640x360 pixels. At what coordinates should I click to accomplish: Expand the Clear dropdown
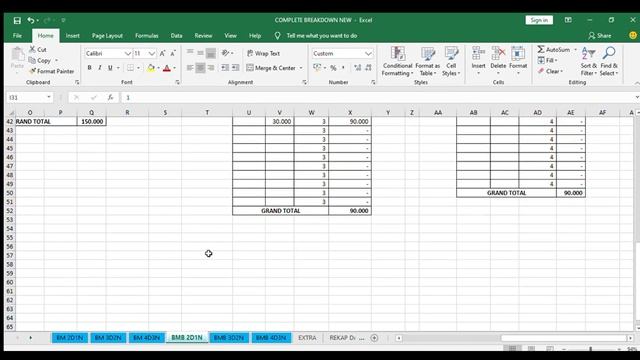tap(562, 71)
